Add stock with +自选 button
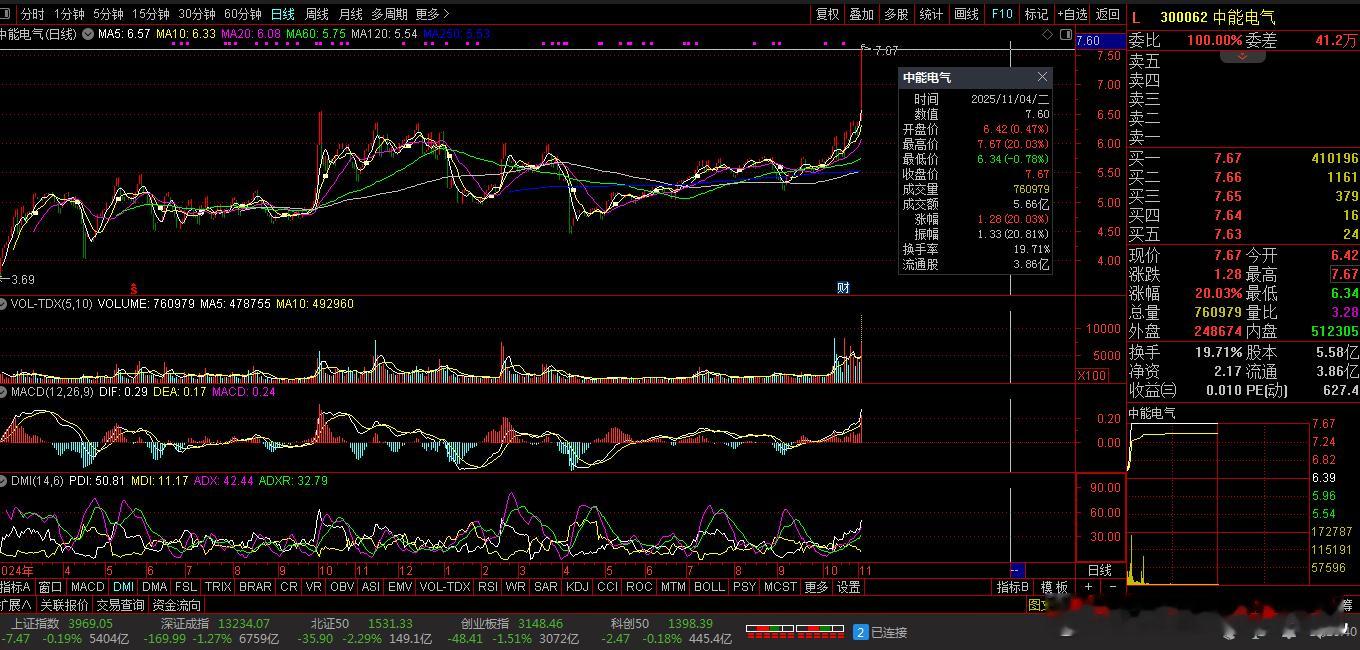 [1072, 14]
